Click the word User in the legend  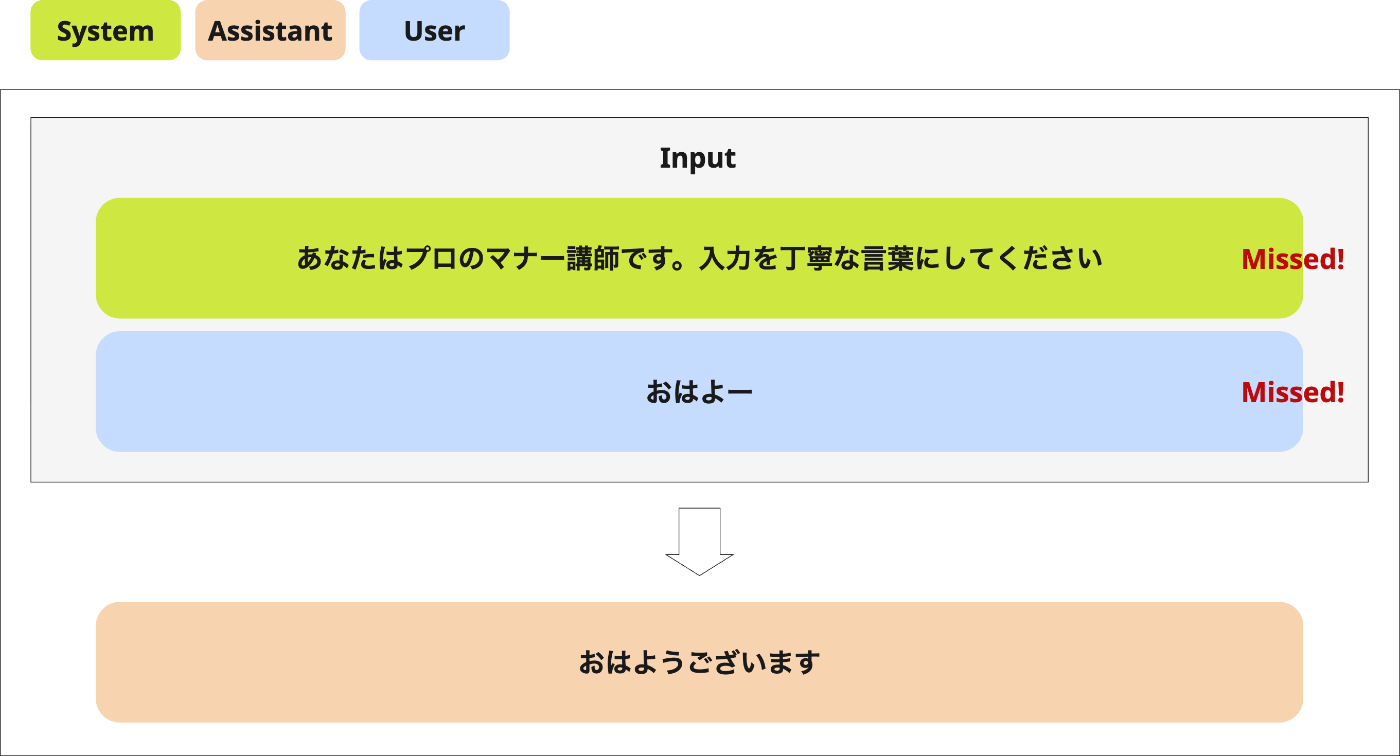point(434,31)
